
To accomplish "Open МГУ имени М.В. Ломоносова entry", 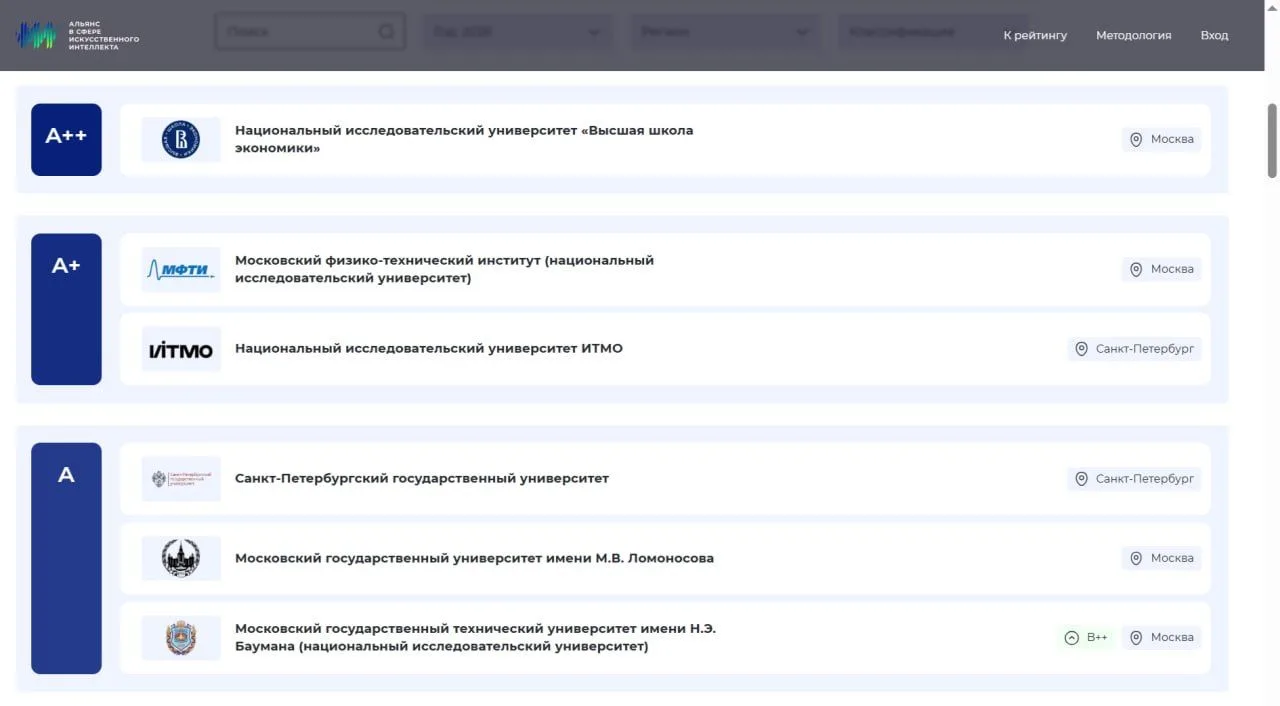I will click(x=665, y=558).
